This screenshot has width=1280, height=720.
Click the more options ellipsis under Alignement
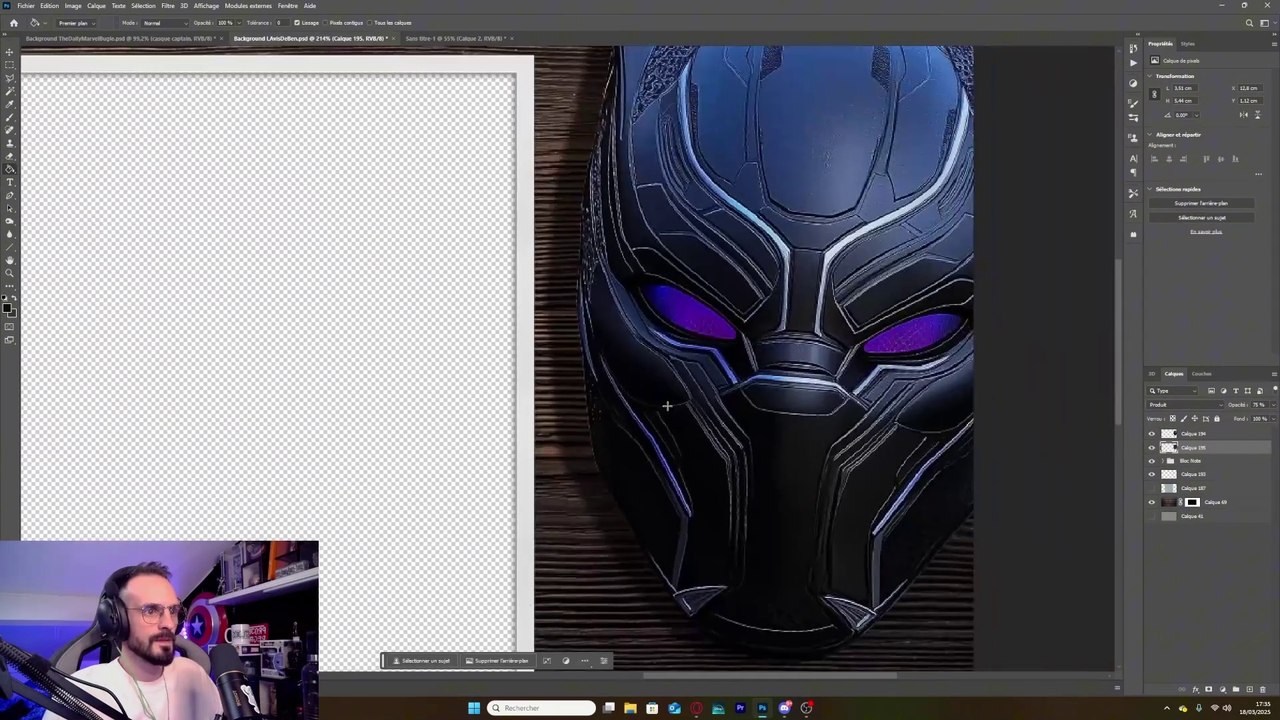click(1258, 174)
